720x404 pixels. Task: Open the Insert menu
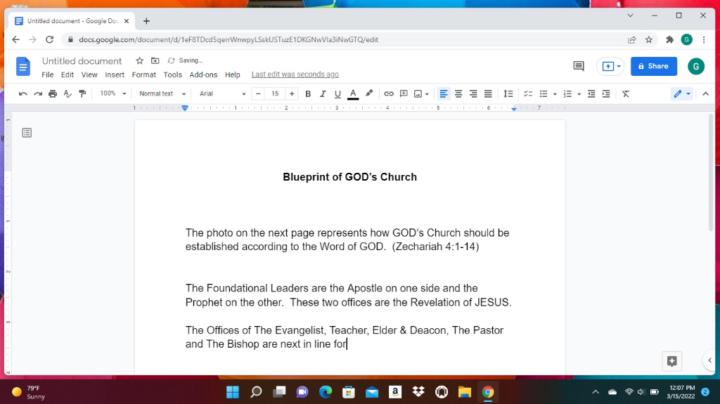[x=115, y=75]
